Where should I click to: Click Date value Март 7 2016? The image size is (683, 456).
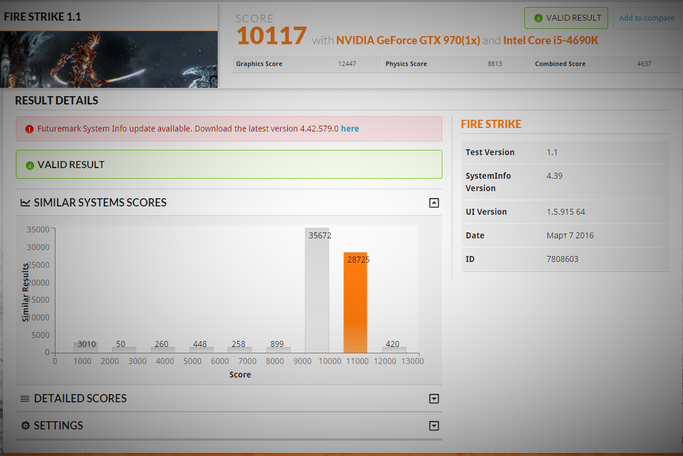(570, 236)
